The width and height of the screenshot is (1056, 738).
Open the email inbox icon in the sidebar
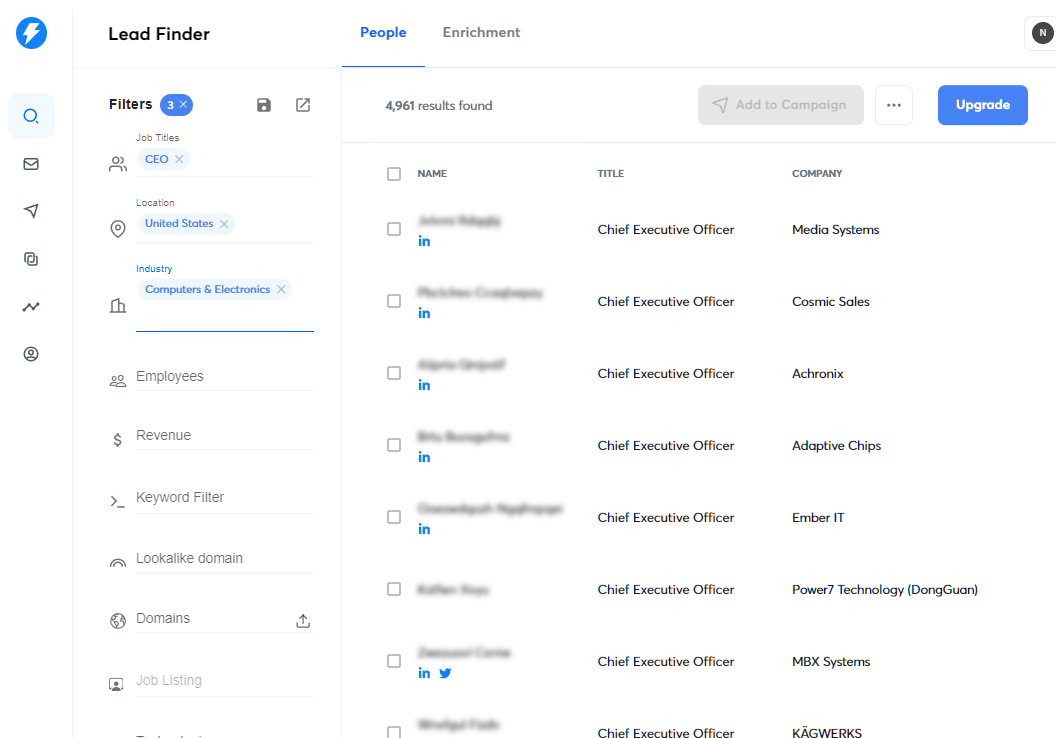click(x=31, y=163)
